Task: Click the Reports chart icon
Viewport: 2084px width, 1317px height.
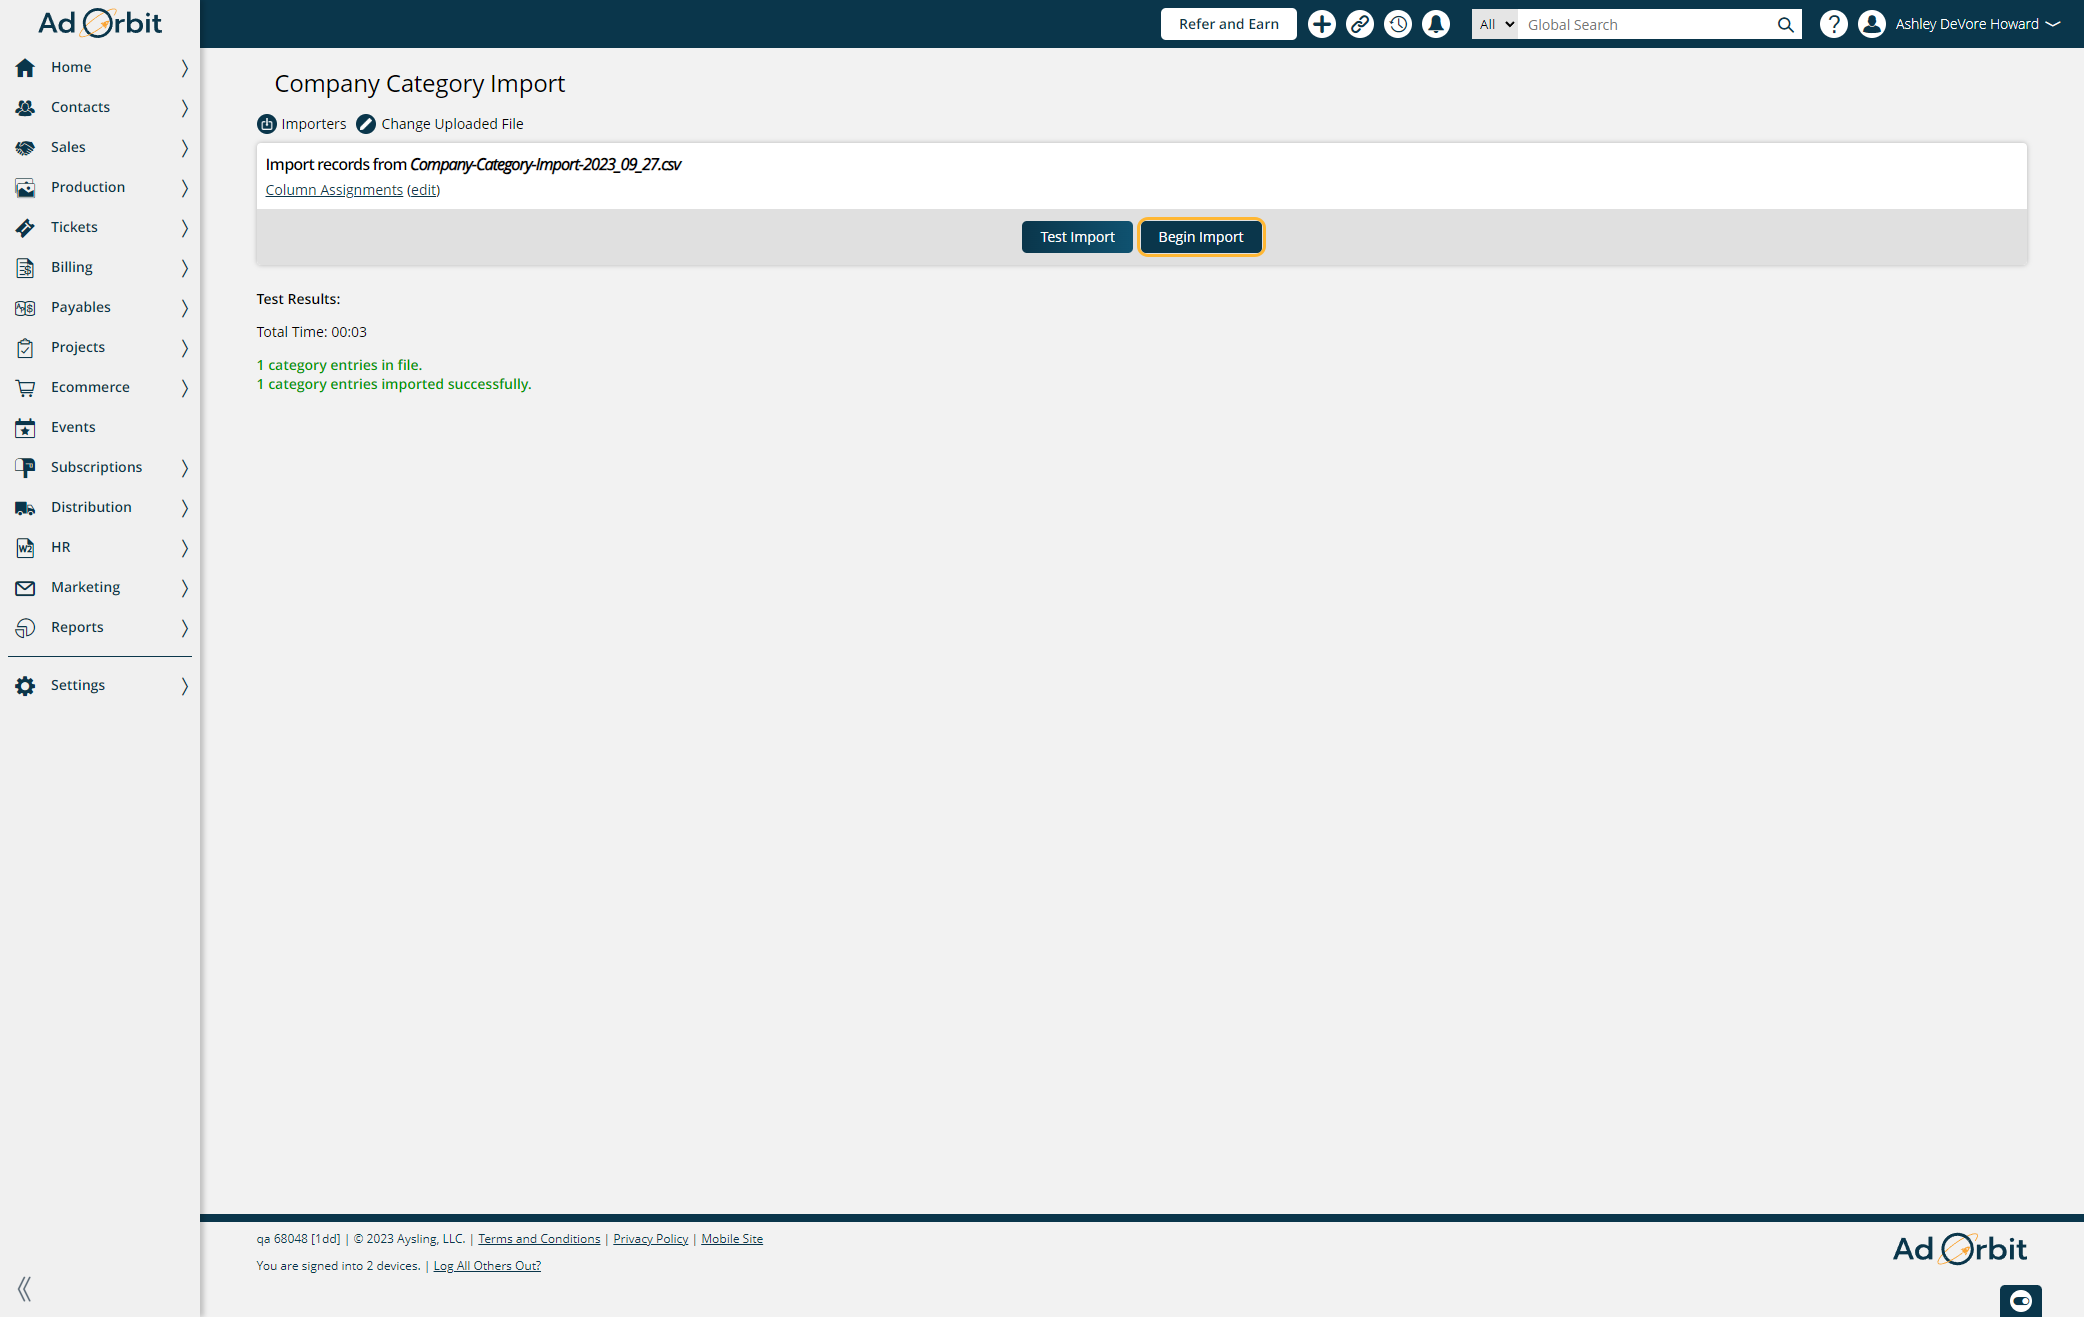Action: tap(25, 628)
